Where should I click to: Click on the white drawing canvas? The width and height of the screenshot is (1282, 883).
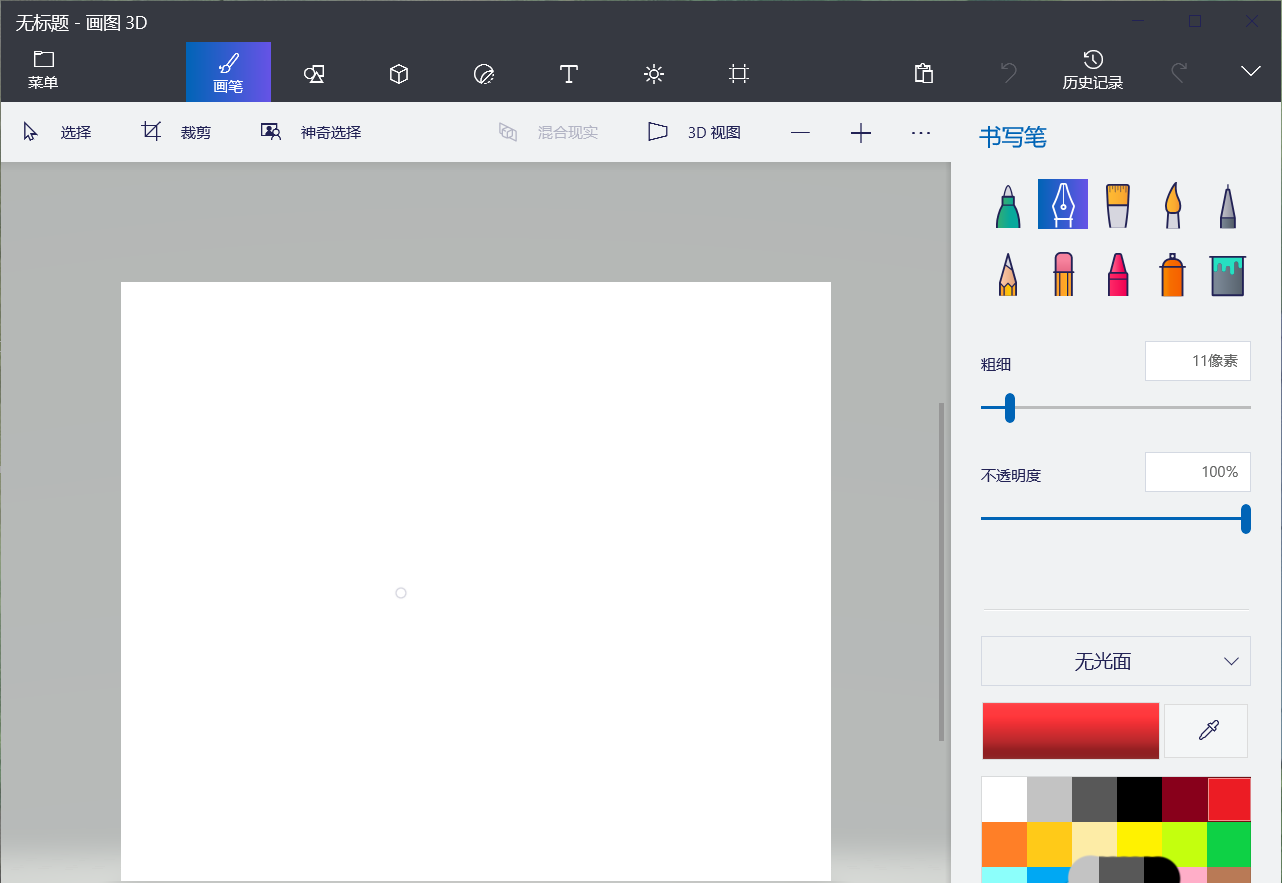(x=476, y=581)
